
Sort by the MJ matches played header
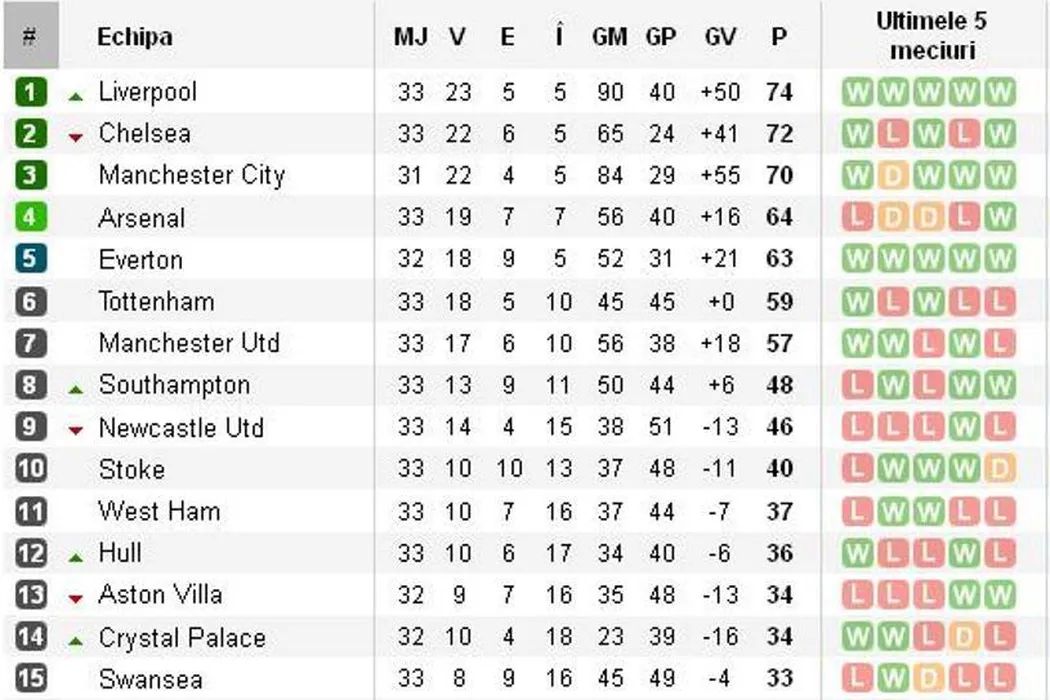[410, 37]
